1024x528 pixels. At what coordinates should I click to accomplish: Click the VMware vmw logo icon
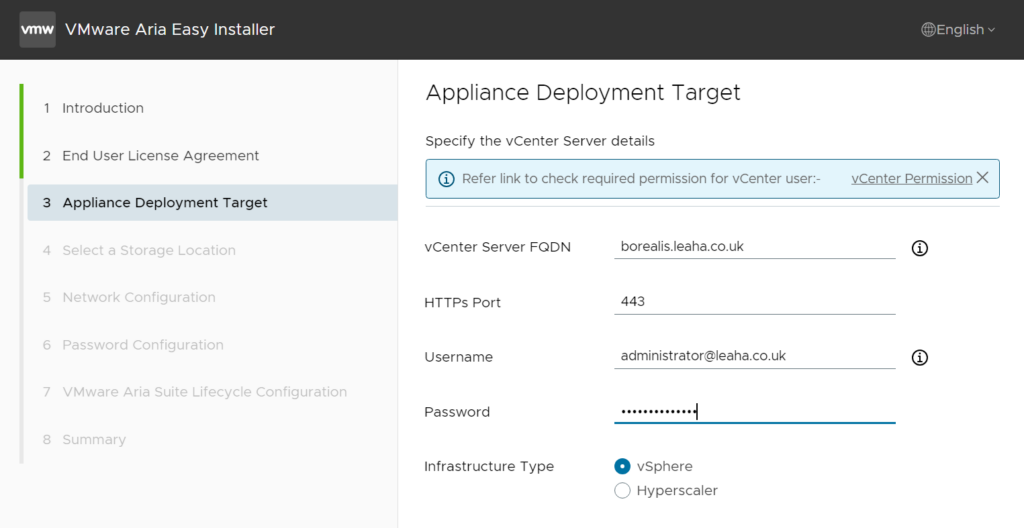pyautogui.click(x=37, y=29)
